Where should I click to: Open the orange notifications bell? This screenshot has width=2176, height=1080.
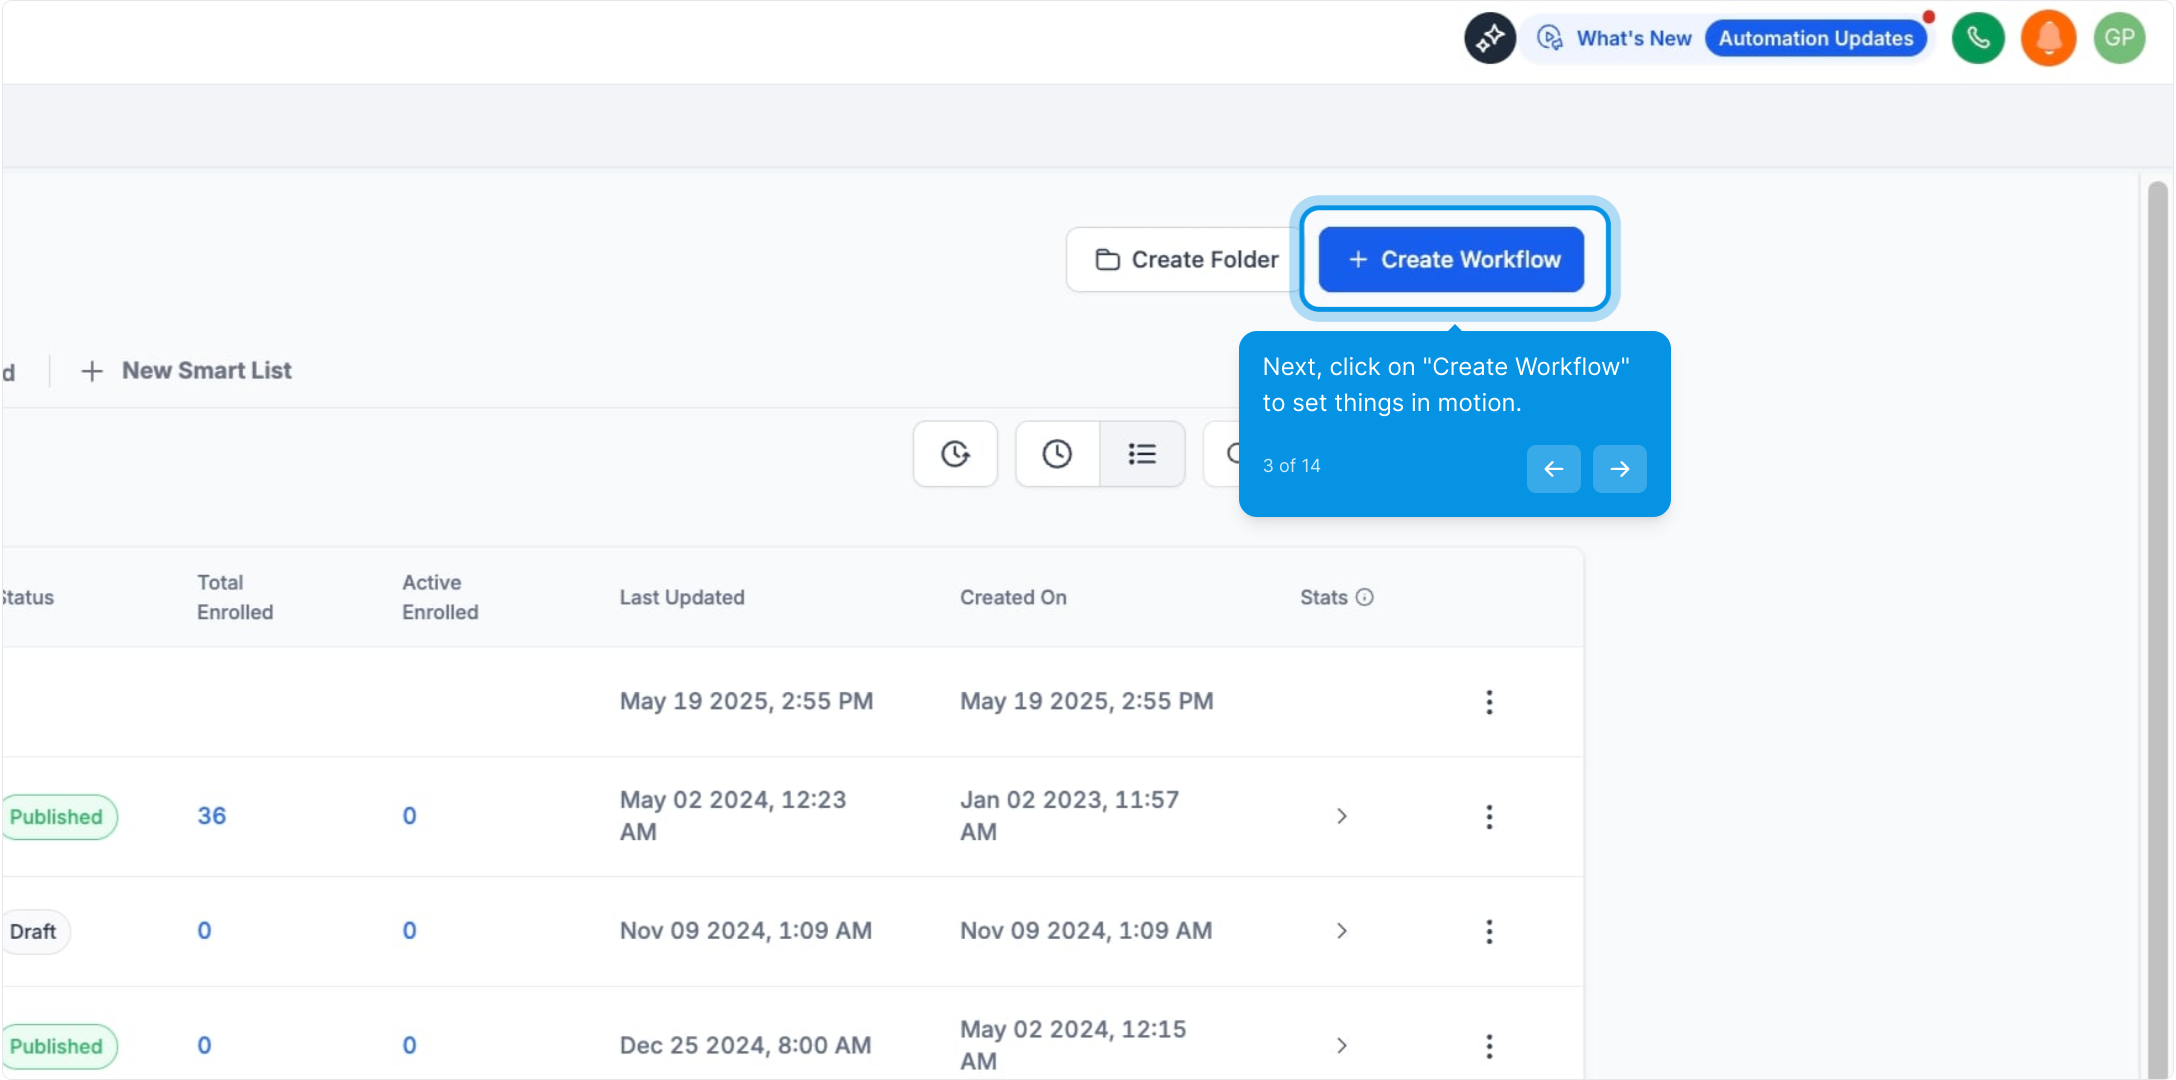[x=2048, y=38]
